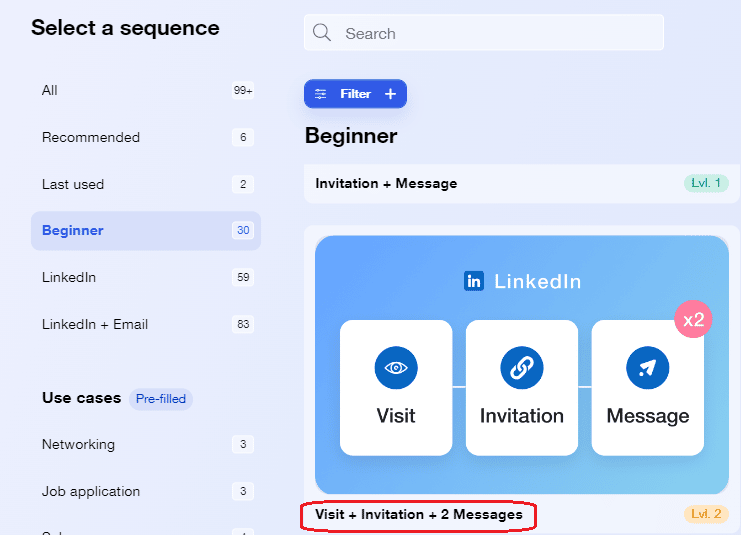Viewport: 741px width, 535px height.
Task: Click the Invitation link icon
Action: pos(522,368)
